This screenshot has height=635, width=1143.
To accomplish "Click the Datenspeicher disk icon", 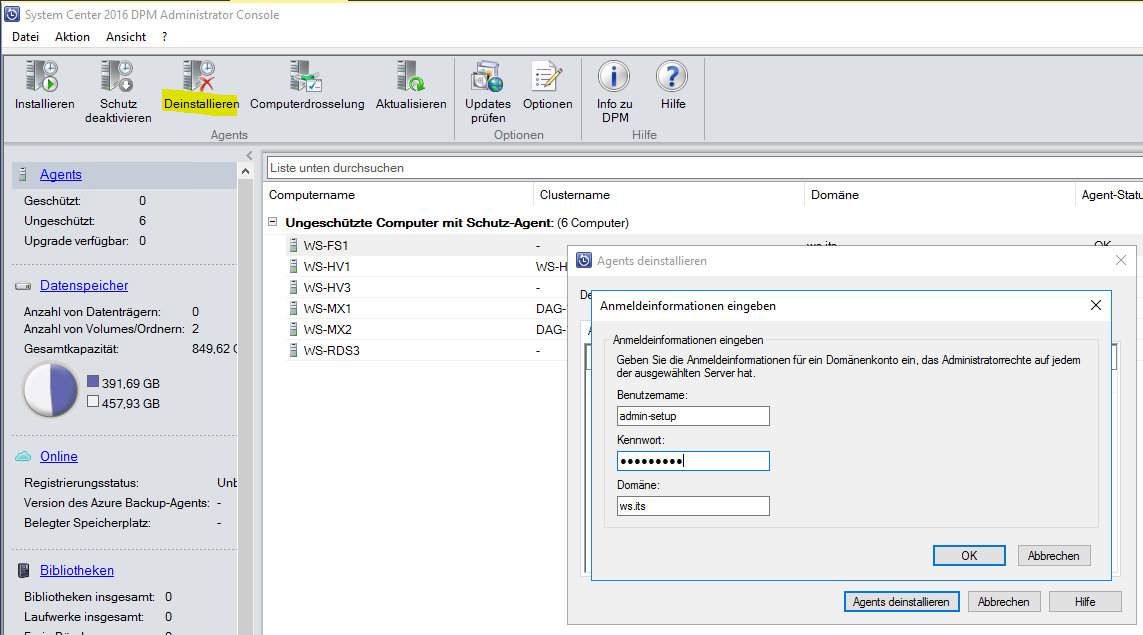I will click(23, 286).
